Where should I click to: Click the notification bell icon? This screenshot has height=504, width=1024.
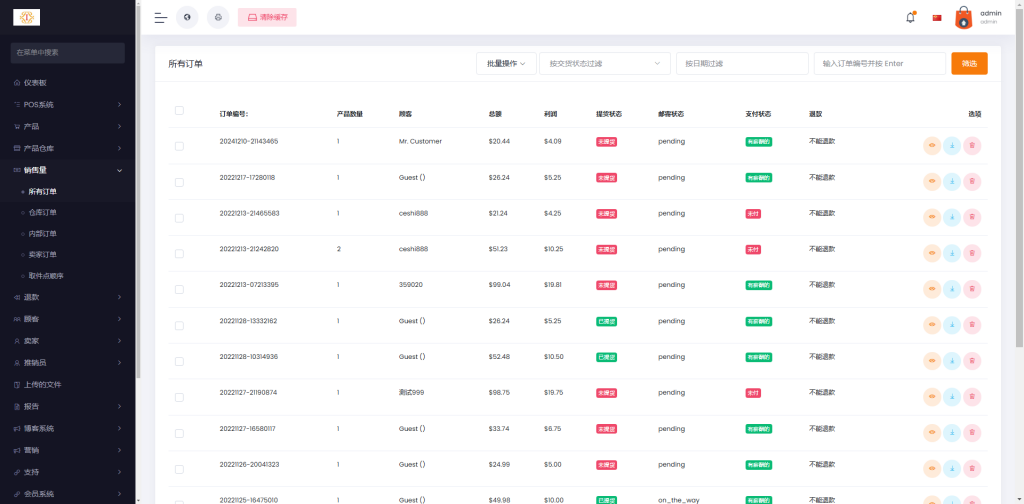point(910,17)
